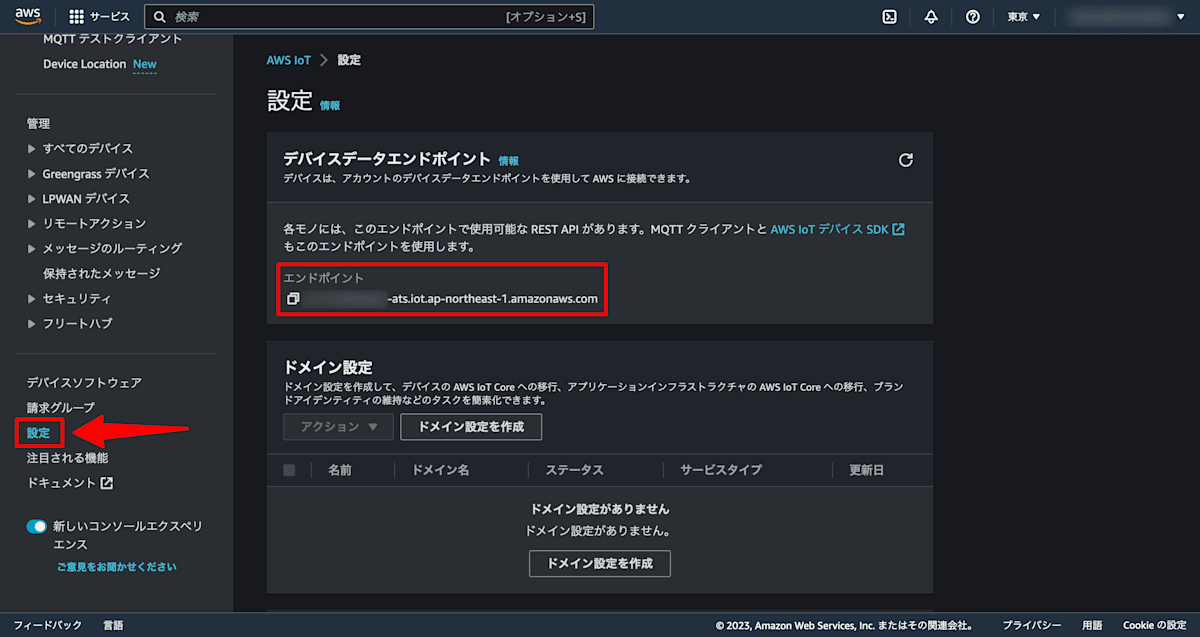Open 言語 selector in footer
The image size is (1200, 637).
click(x=113, y=625)
